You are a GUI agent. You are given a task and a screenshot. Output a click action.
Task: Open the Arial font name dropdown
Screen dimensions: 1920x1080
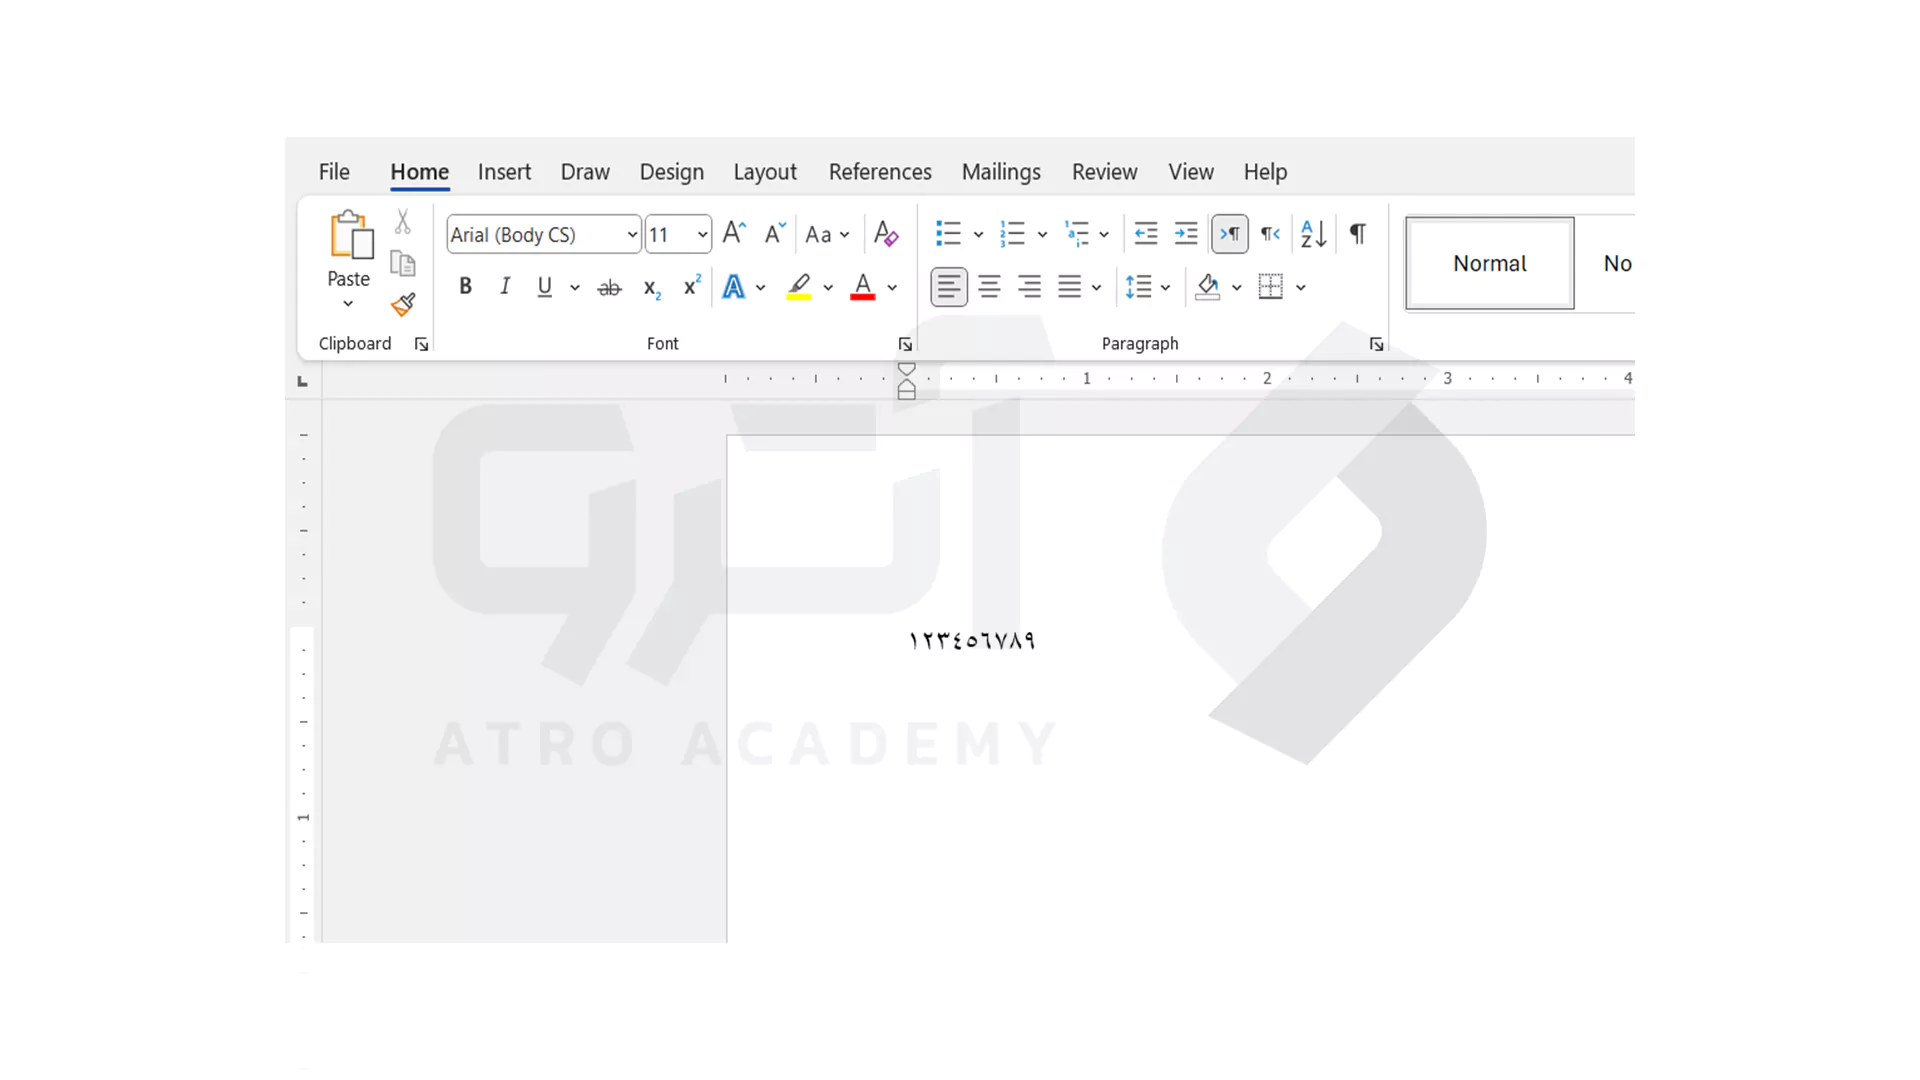tap(632, 235)
